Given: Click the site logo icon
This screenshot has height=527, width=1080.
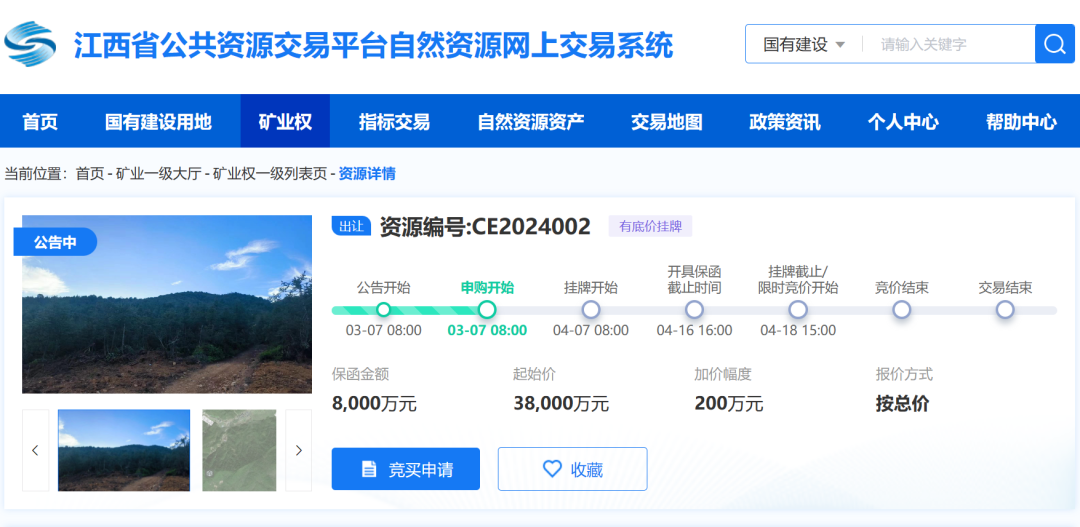Looking at the screenshot, I should point(30,43).
